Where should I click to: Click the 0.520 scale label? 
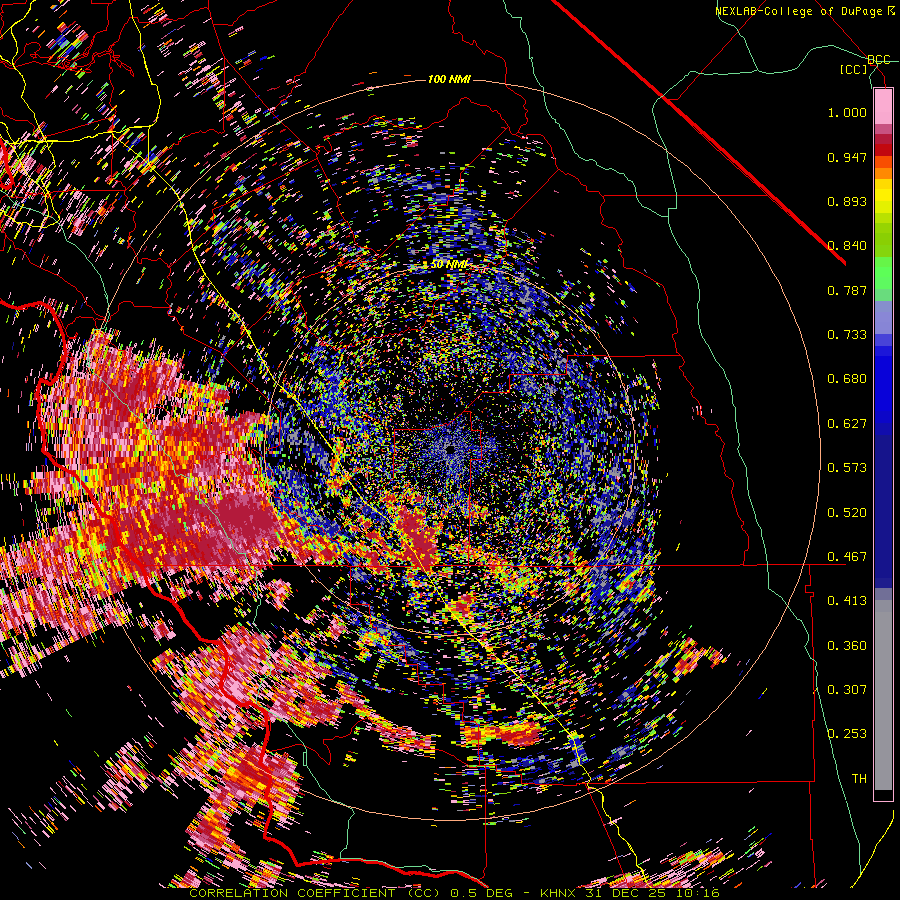(847, 513)
